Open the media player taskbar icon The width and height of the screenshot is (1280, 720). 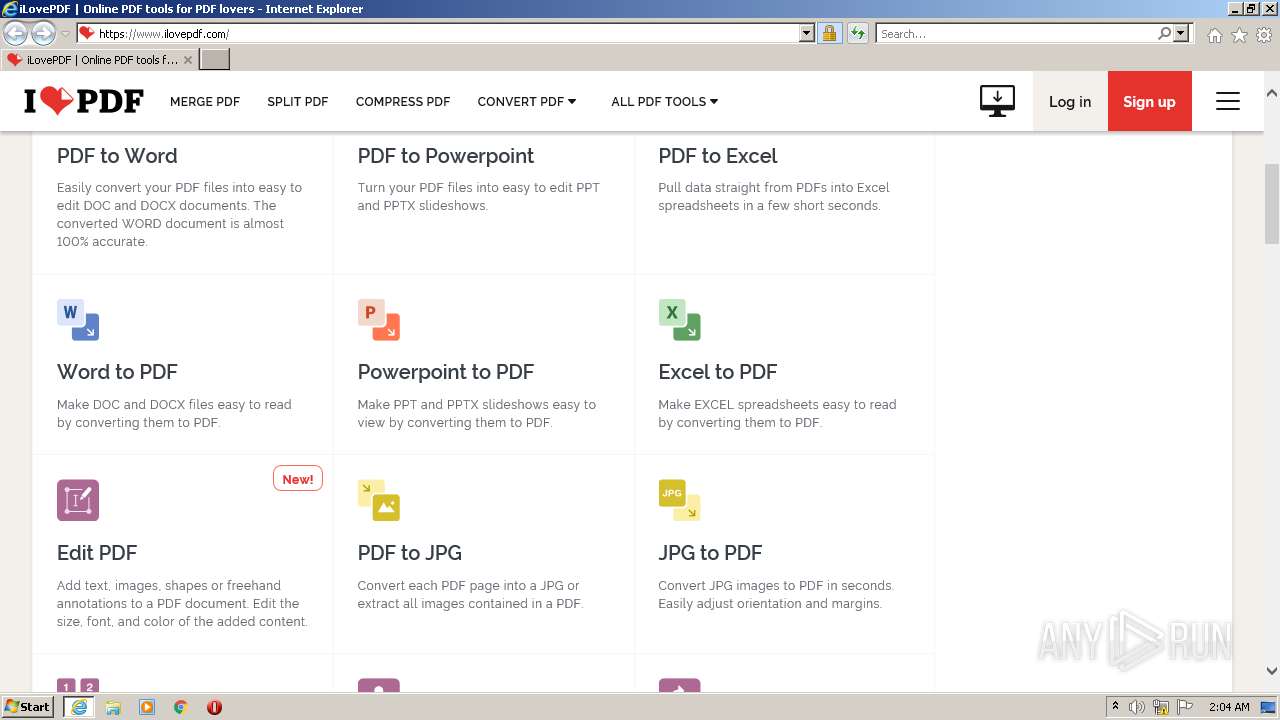(x=147, y=707)
